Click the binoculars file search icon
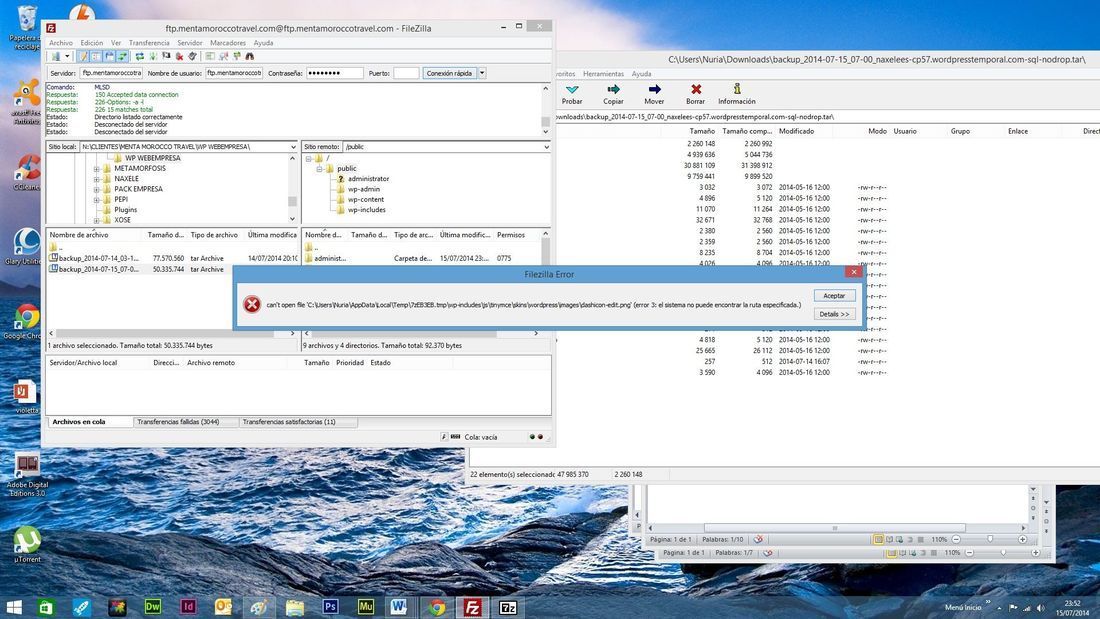The image size is (1100, 619). click(x=250, y=56)
